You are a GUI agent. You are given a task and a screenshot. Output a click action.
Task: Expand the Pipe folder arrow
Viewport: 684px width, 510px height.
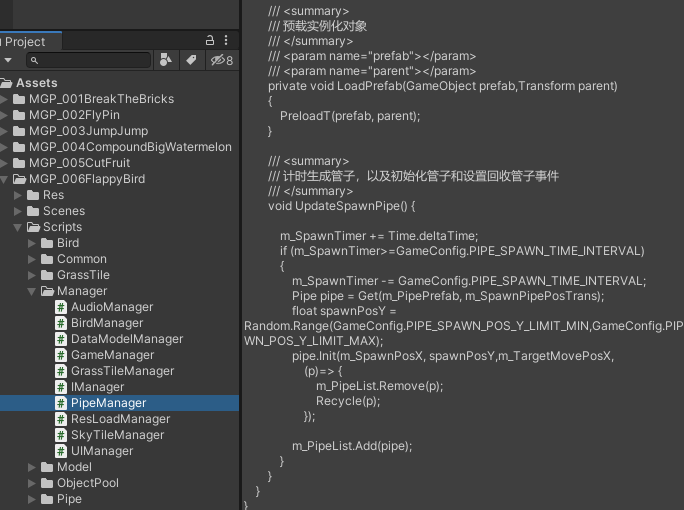click(x=32, y=499)
